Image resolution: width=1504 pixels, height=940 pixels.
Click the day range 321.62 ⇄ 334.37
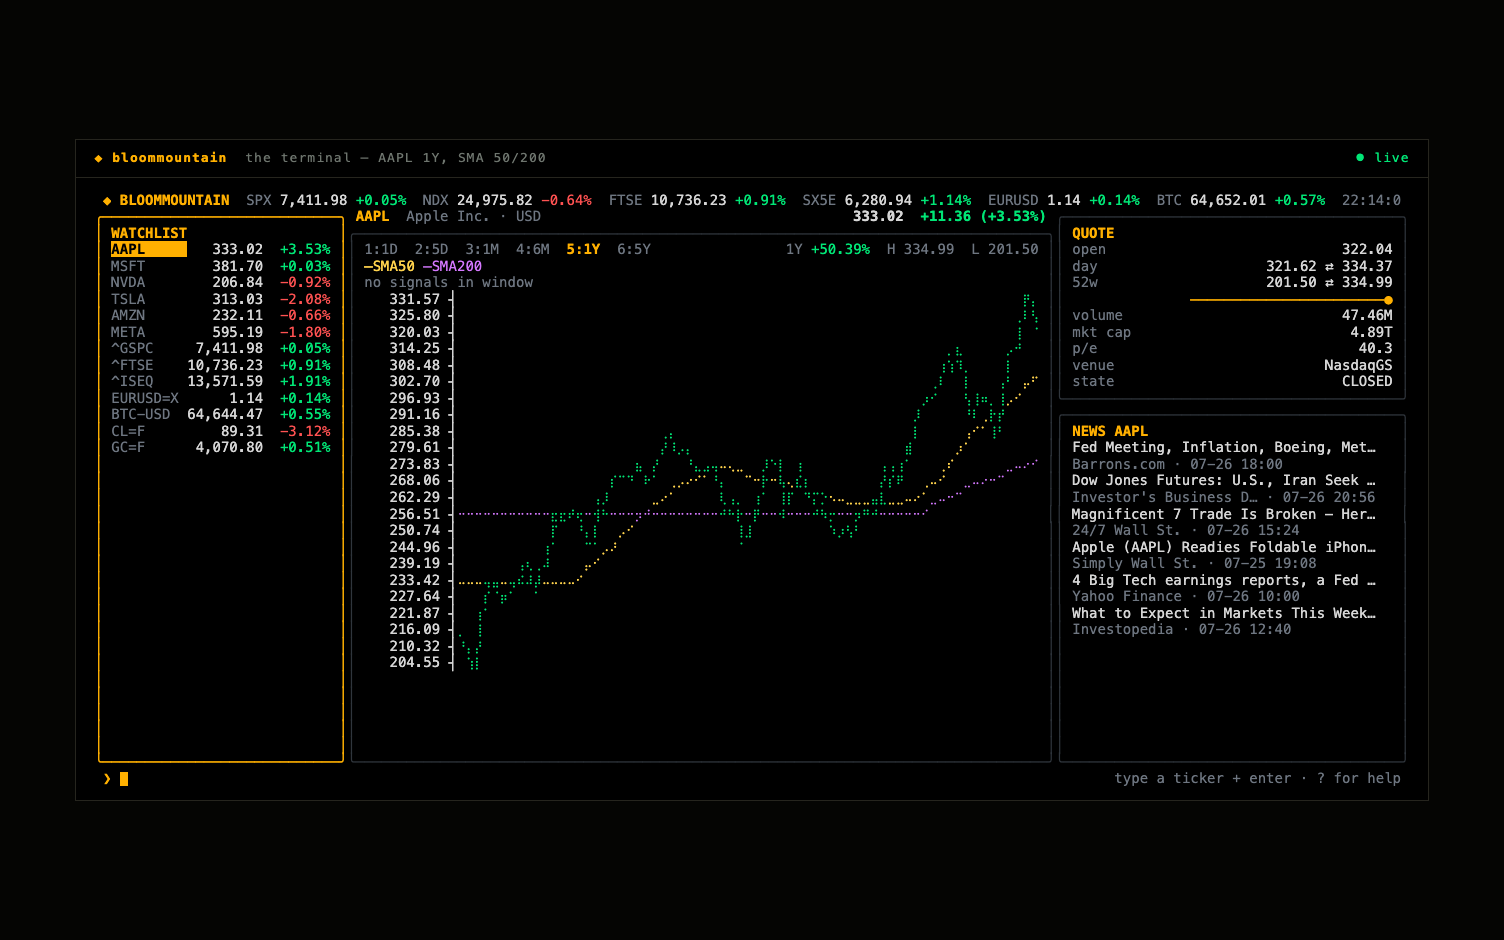pyautogui.click(x=1329, y=266)
